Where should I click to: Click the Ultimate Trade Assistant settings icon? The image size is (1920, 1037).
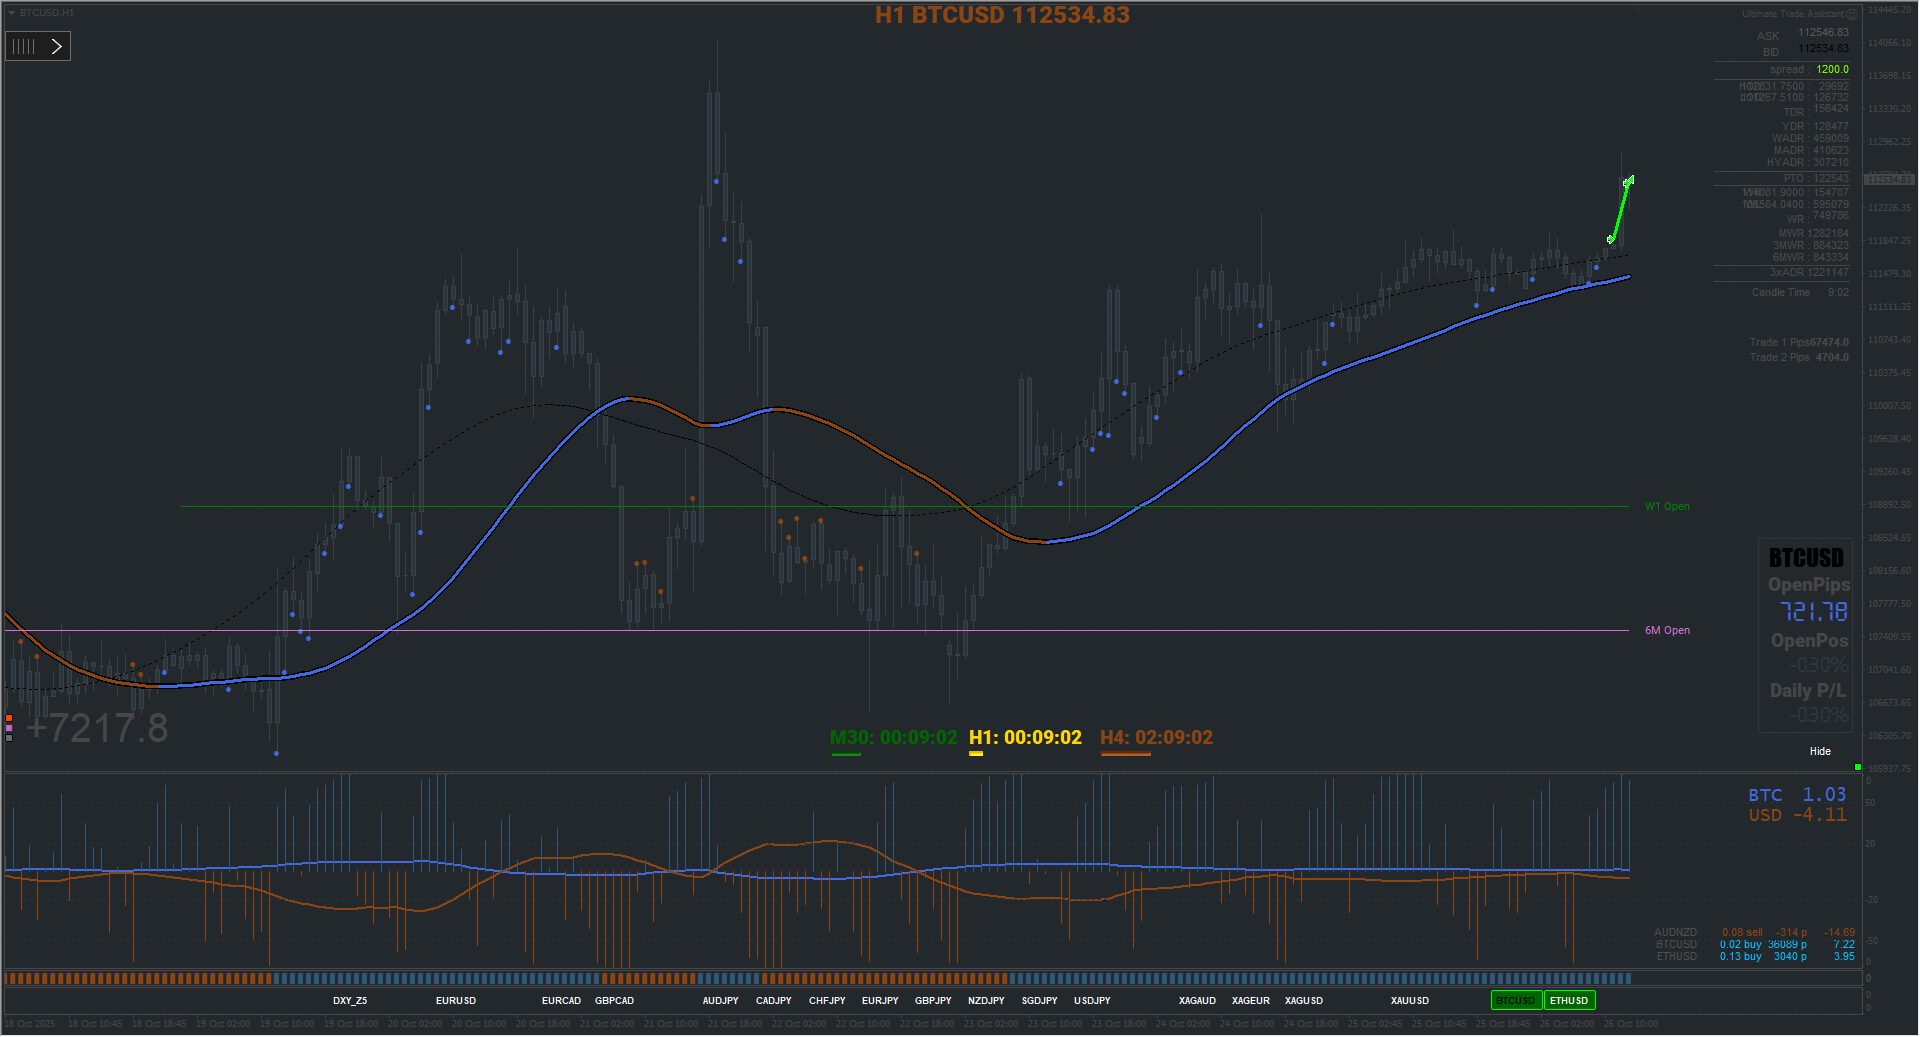[x=1851, y=14]
